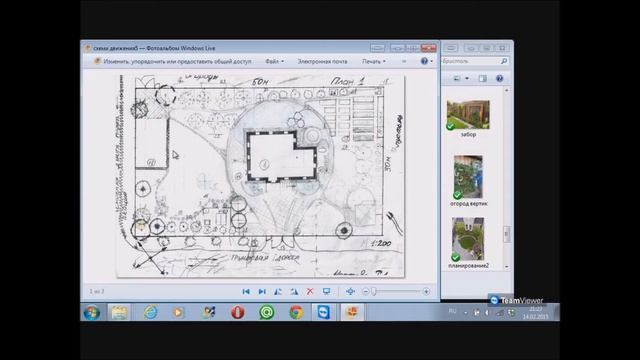
Task: Open help in the Explorer window
Action: pyautogui.click(x=499, y=78)
